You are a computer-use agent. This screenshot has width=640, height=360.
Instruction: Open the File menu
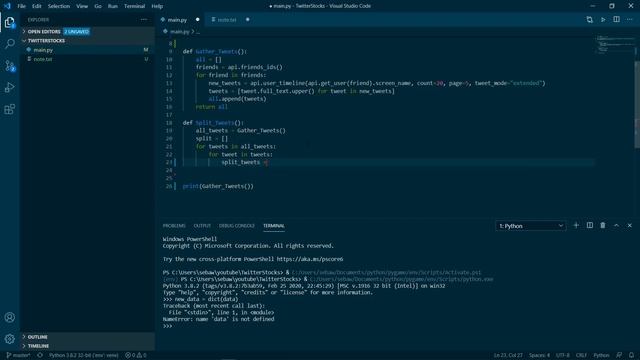22,6
